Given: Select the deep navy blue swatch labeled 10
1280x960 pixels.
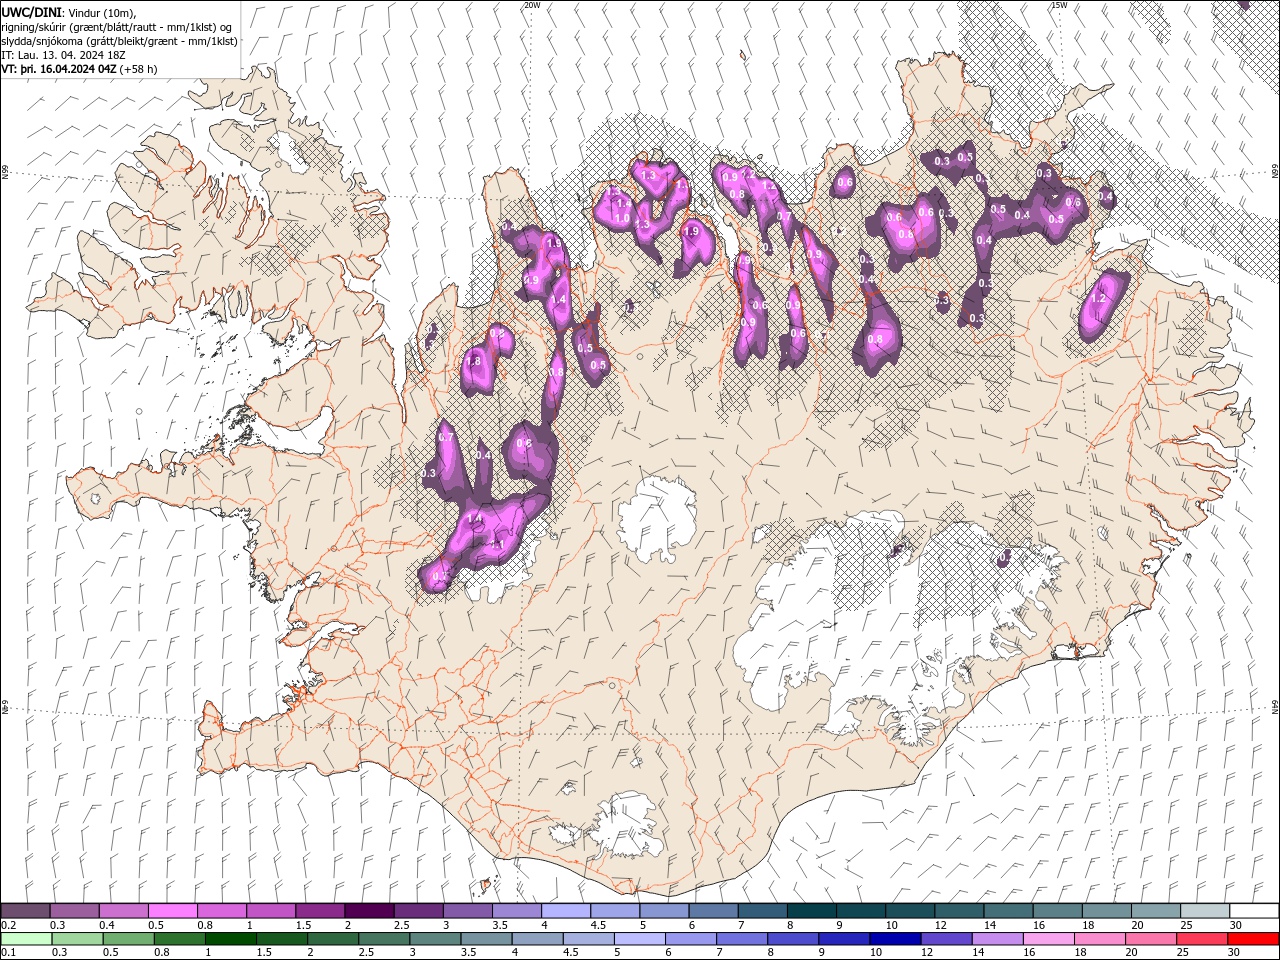Looking at the screenshot, I should [x=895, y=939].
